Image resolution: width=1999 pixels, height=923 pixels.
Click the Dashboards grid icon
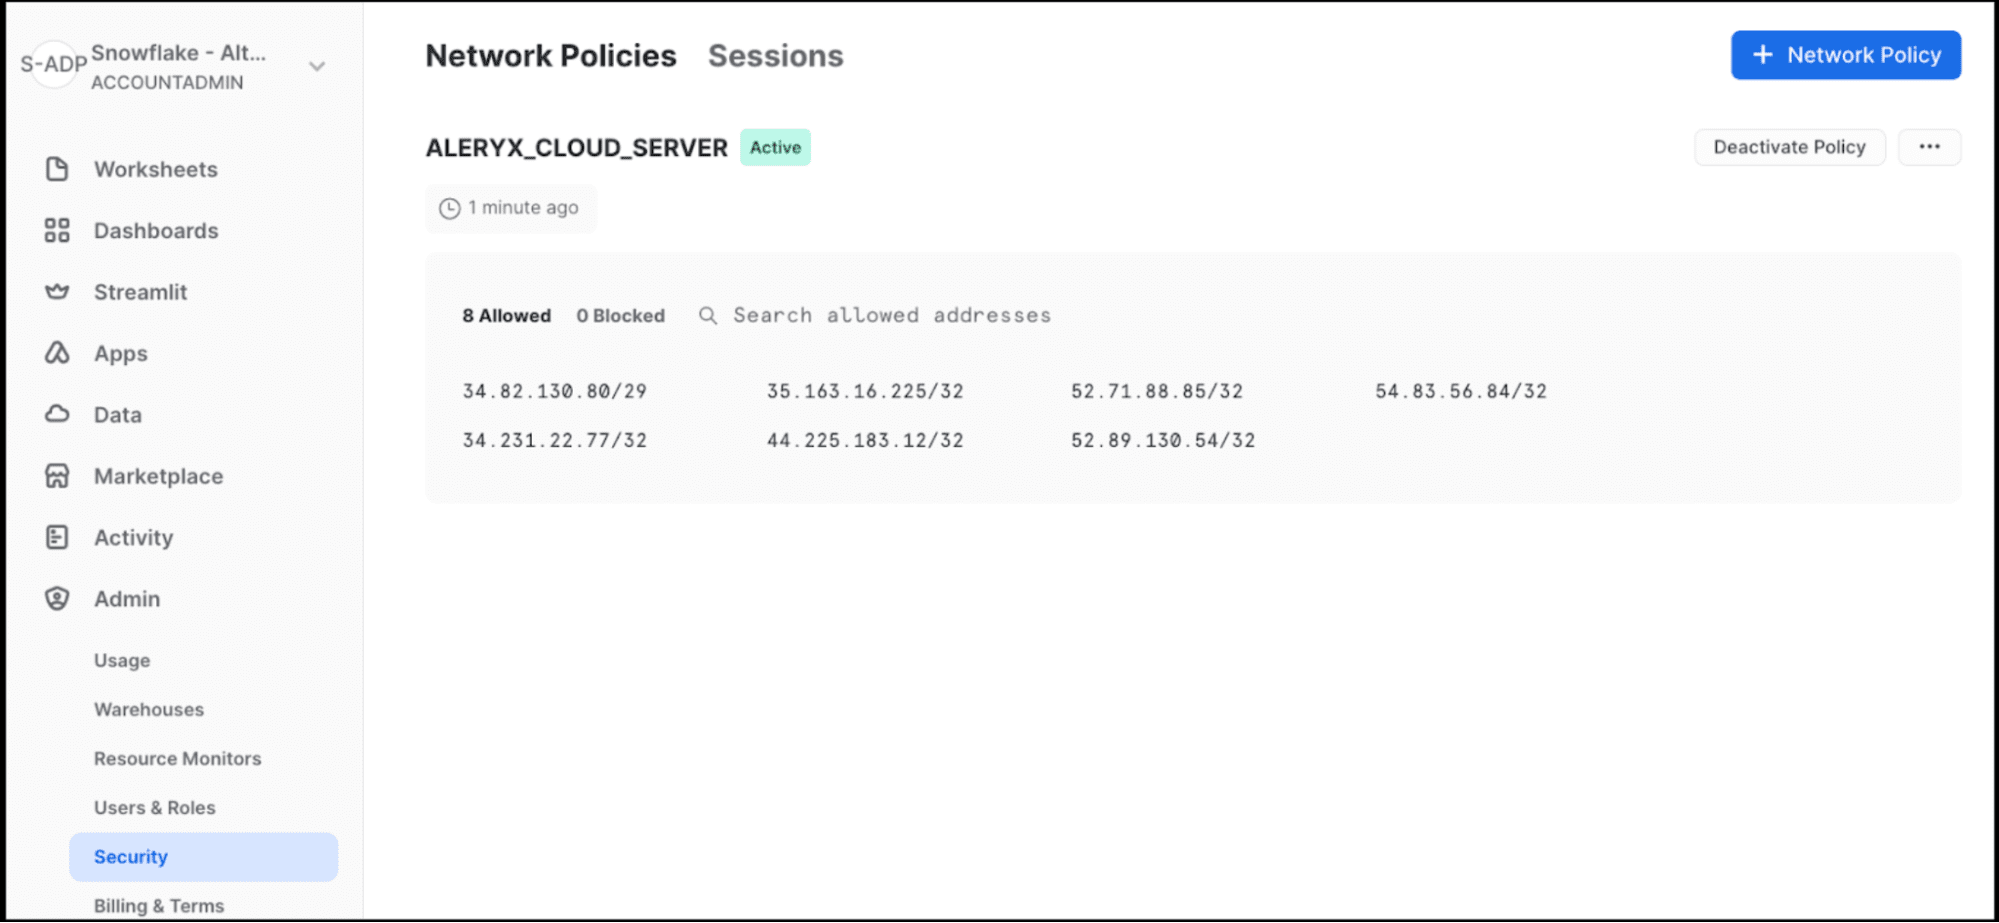(57, 231)
